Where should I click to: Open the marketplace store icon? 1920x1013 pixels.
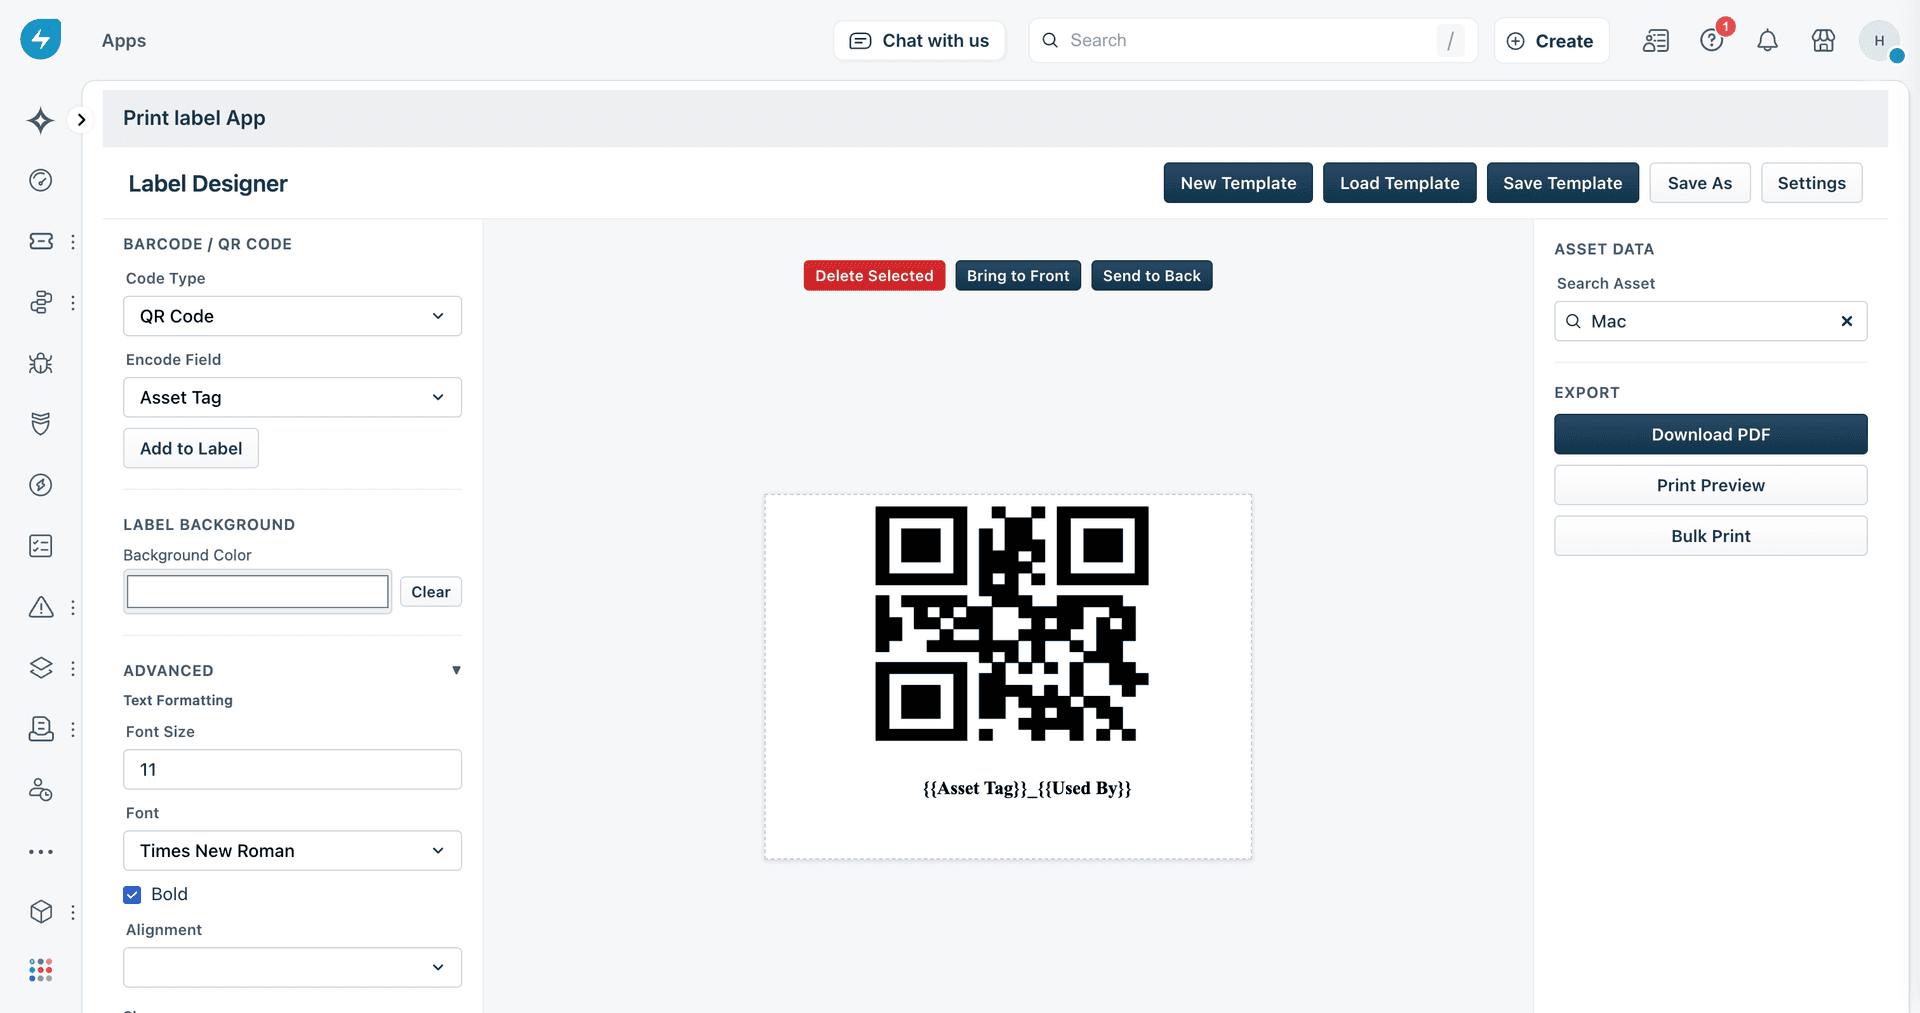pos(1824,40)
